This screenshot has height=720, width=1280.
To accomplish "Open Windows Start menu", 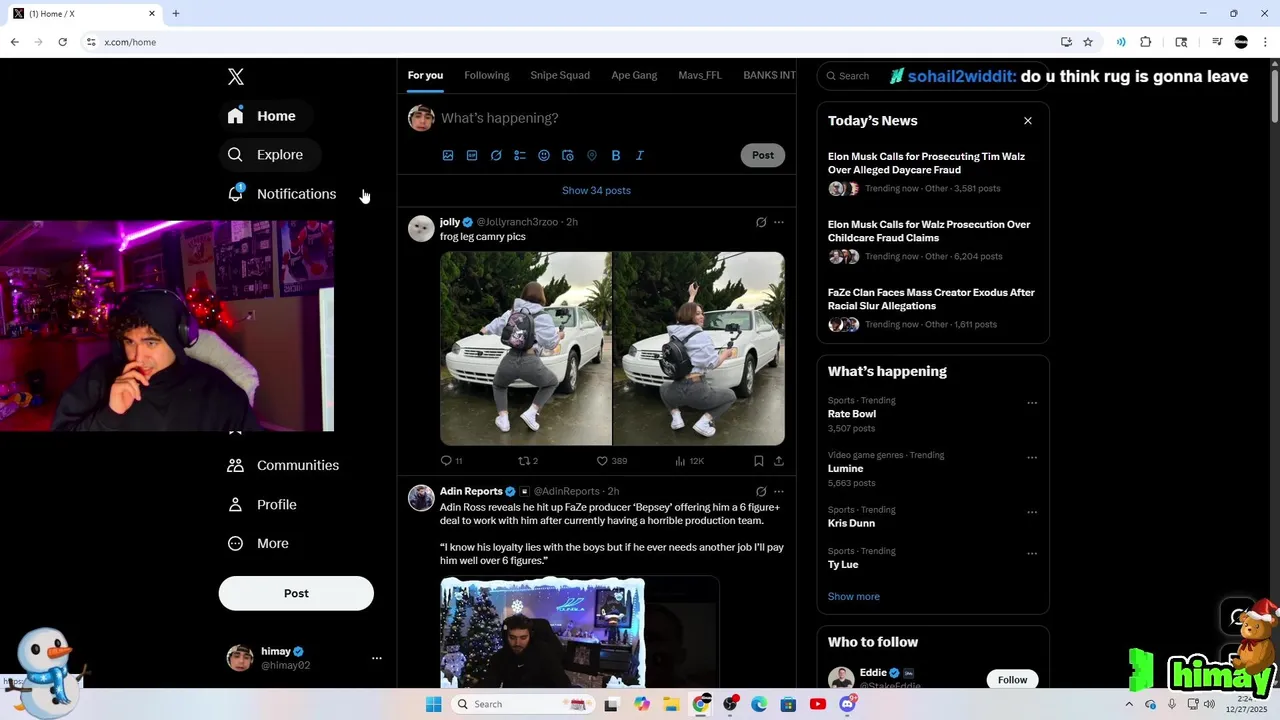I will 433,705.
